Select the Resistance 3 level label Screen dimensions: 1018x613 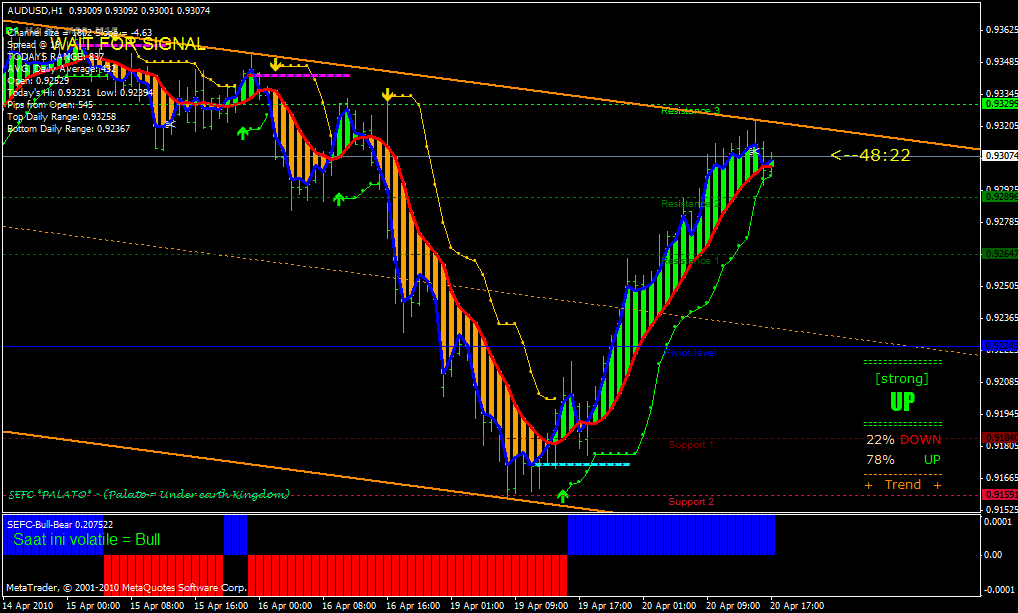pos(690,111)
